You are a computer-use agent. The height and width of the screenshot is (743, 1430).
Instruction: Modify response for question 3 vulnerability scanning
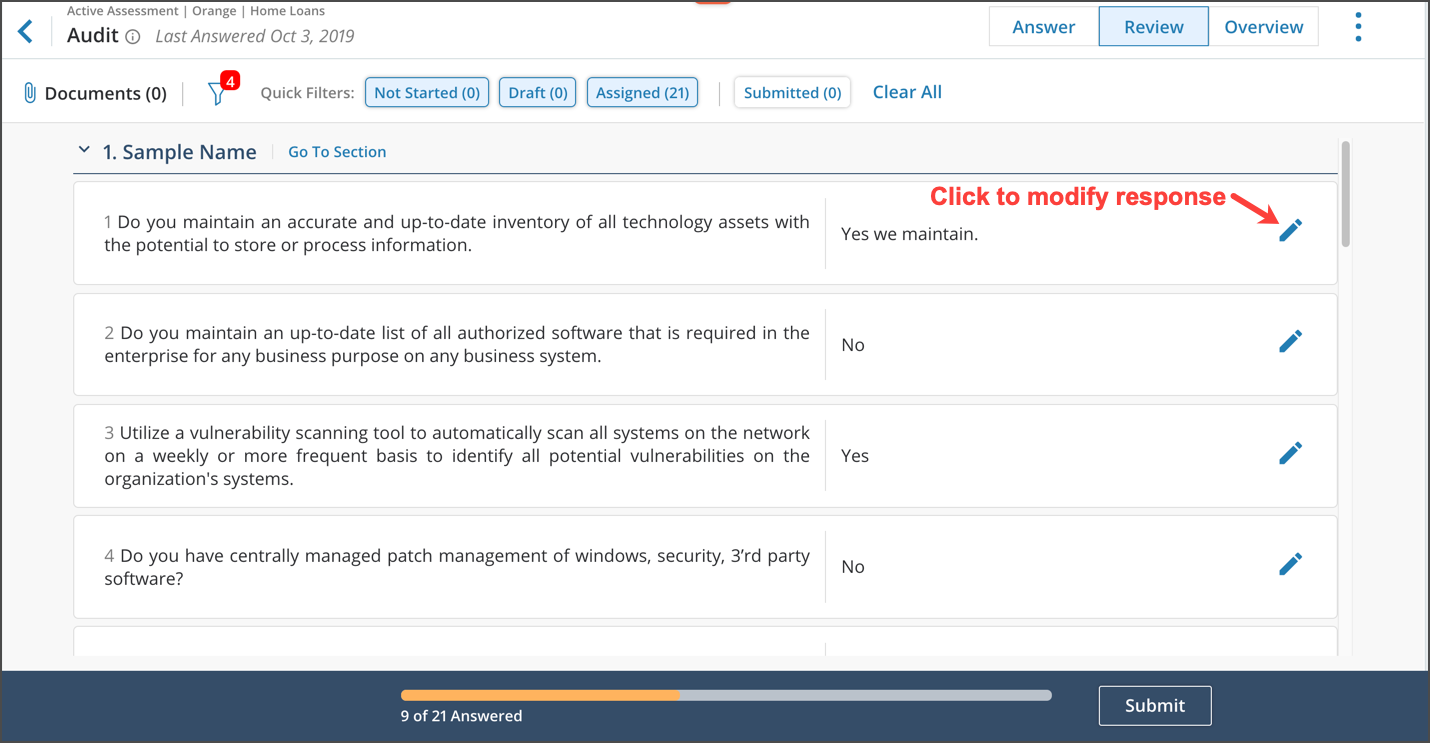click(x=1291, y=453)
